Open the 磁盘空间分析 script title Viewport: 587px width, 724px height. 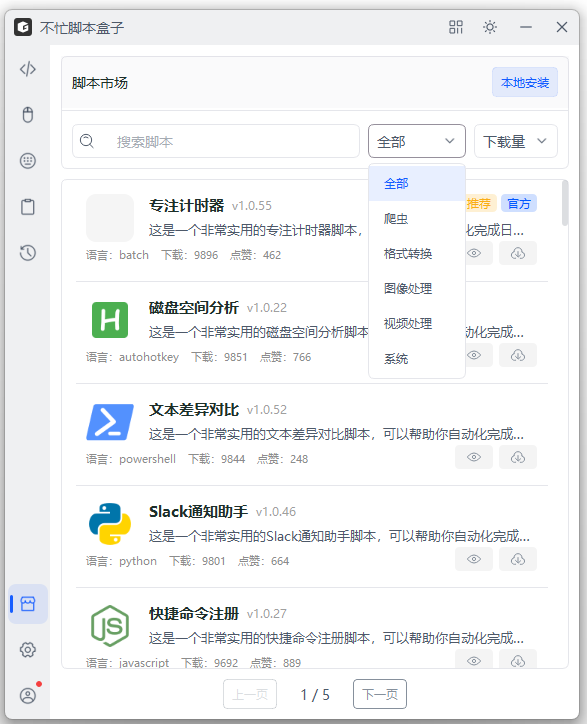tap(194, 308)
